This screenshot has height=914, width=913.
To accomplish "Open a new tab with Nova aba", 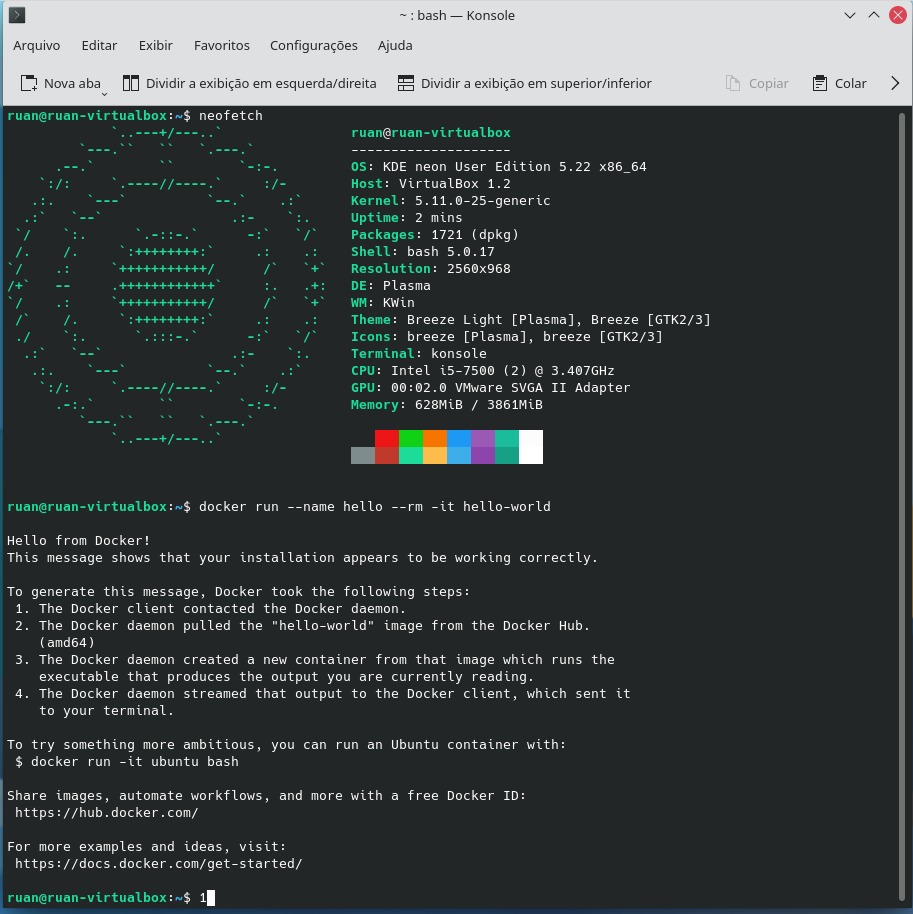I will pos(60,83).
